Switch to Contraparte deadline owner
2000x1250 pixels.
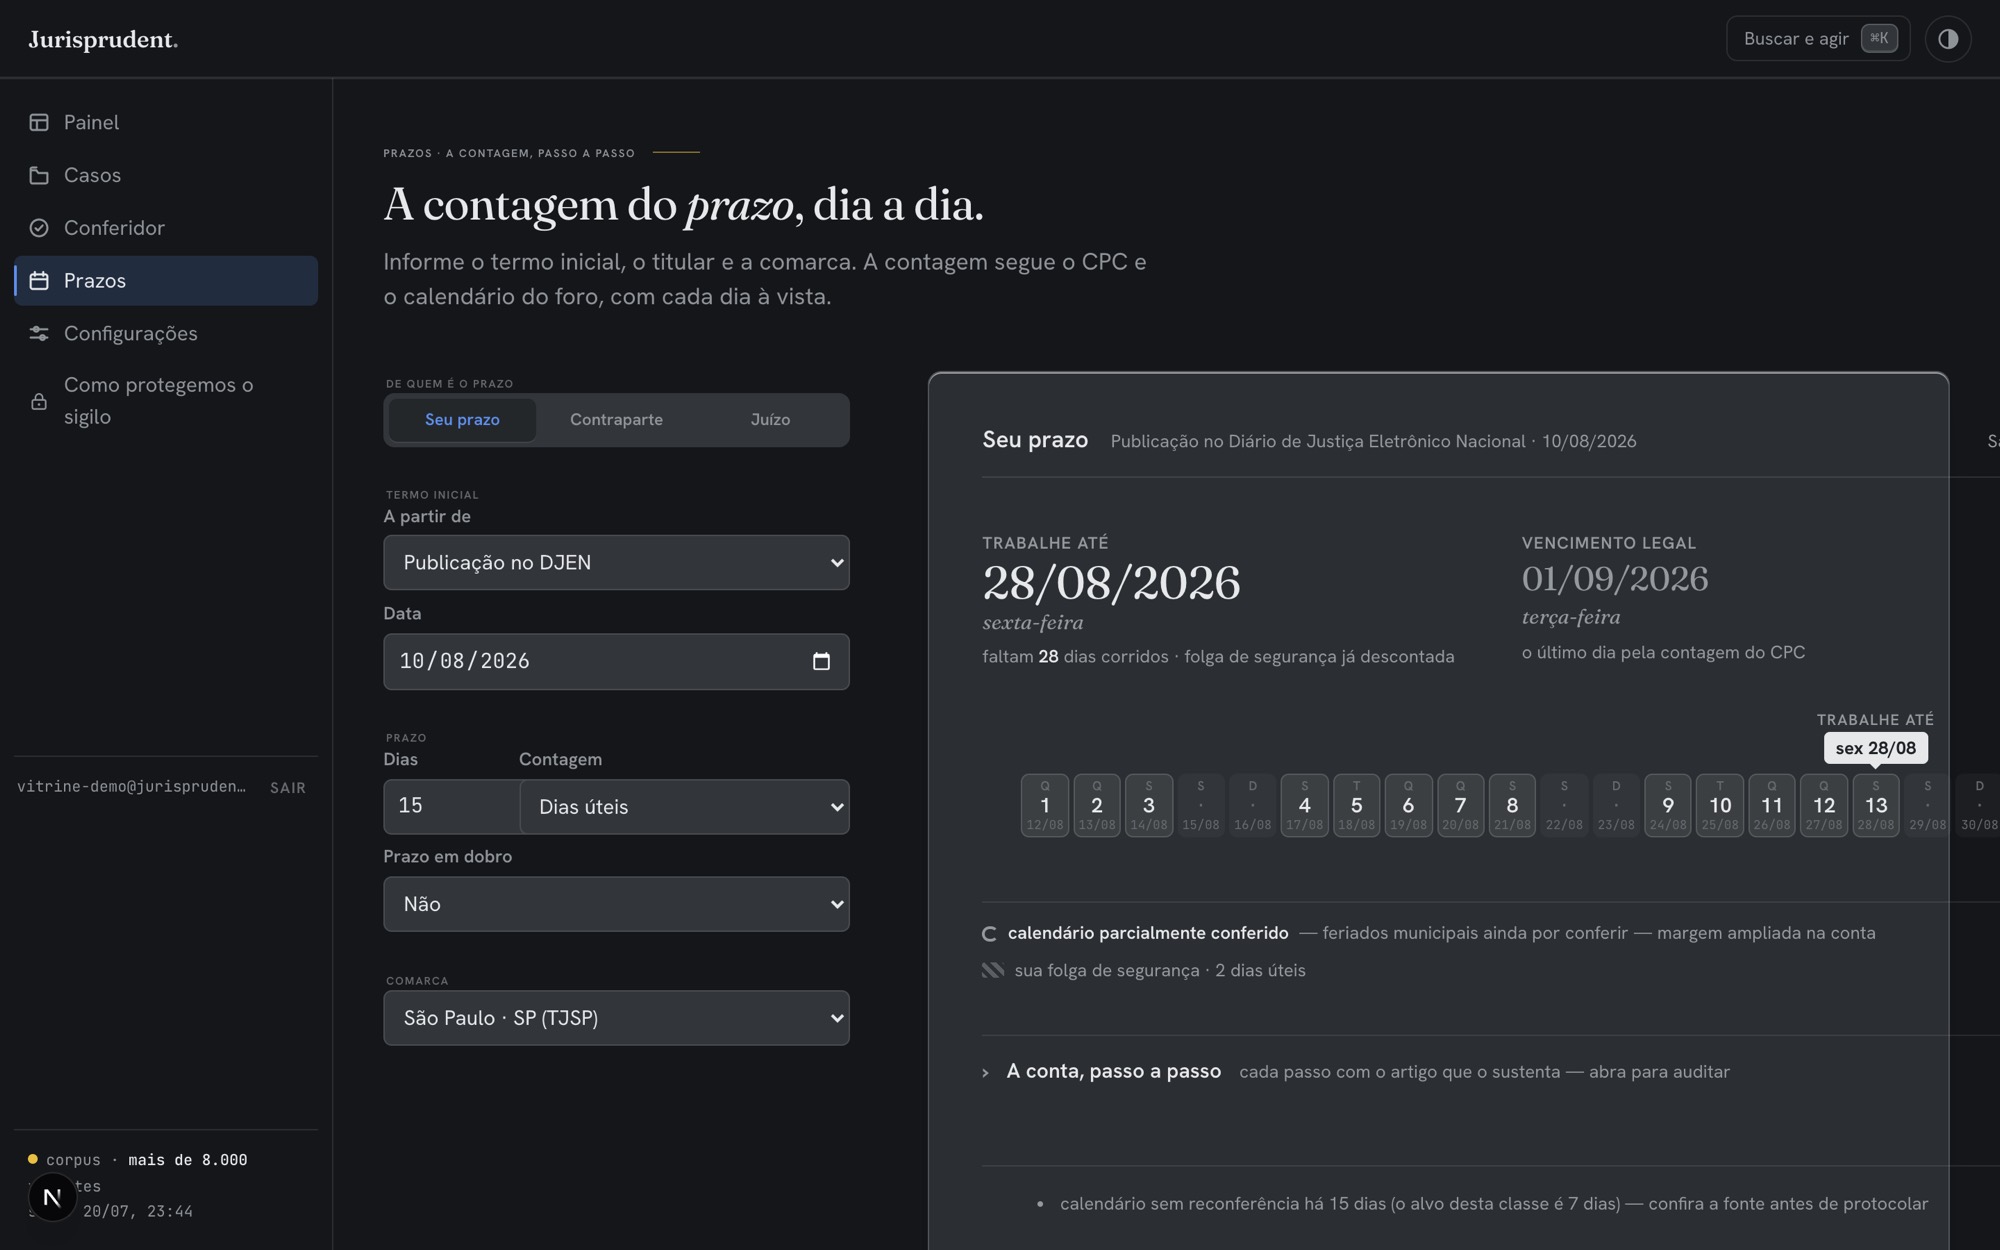point(616,420)
